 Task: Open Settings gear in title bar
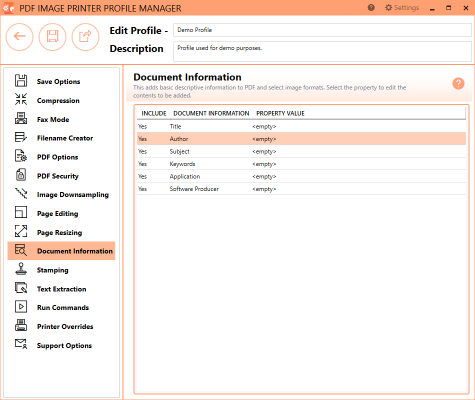[402, 8]
